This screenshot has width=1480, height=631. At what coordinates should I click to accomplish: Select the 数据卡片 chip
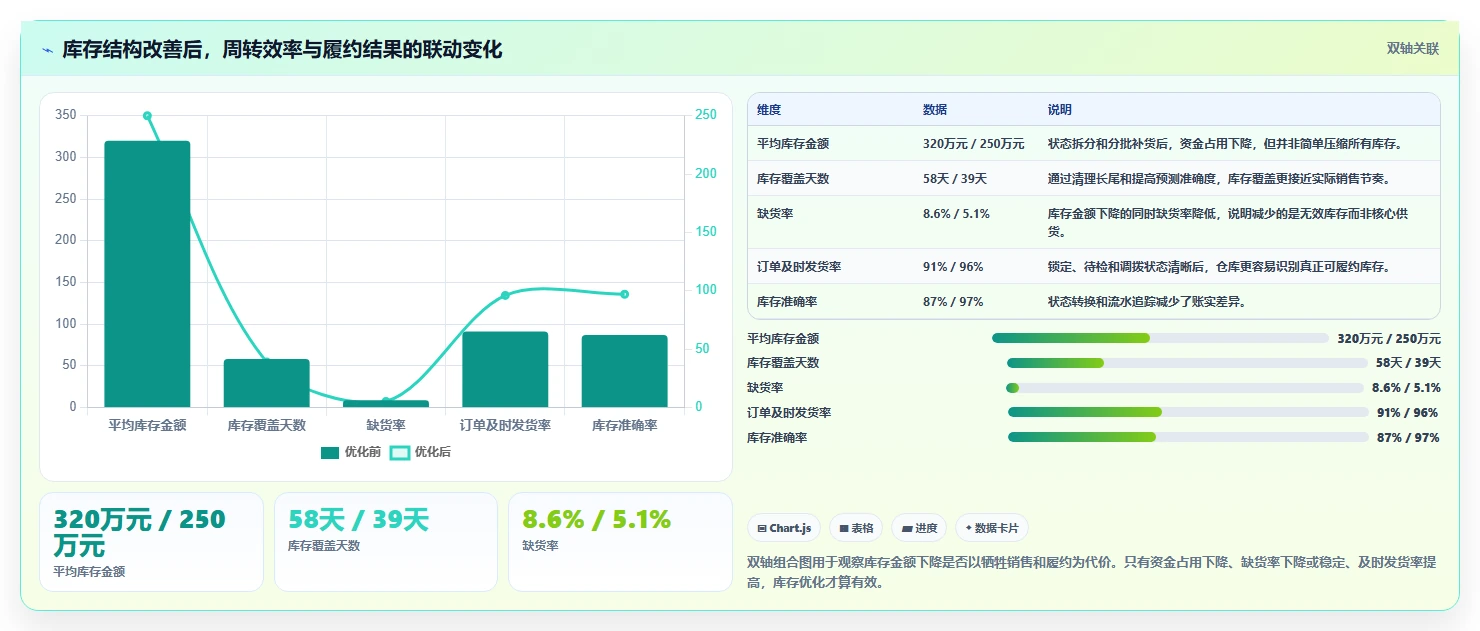pos(992,528)
